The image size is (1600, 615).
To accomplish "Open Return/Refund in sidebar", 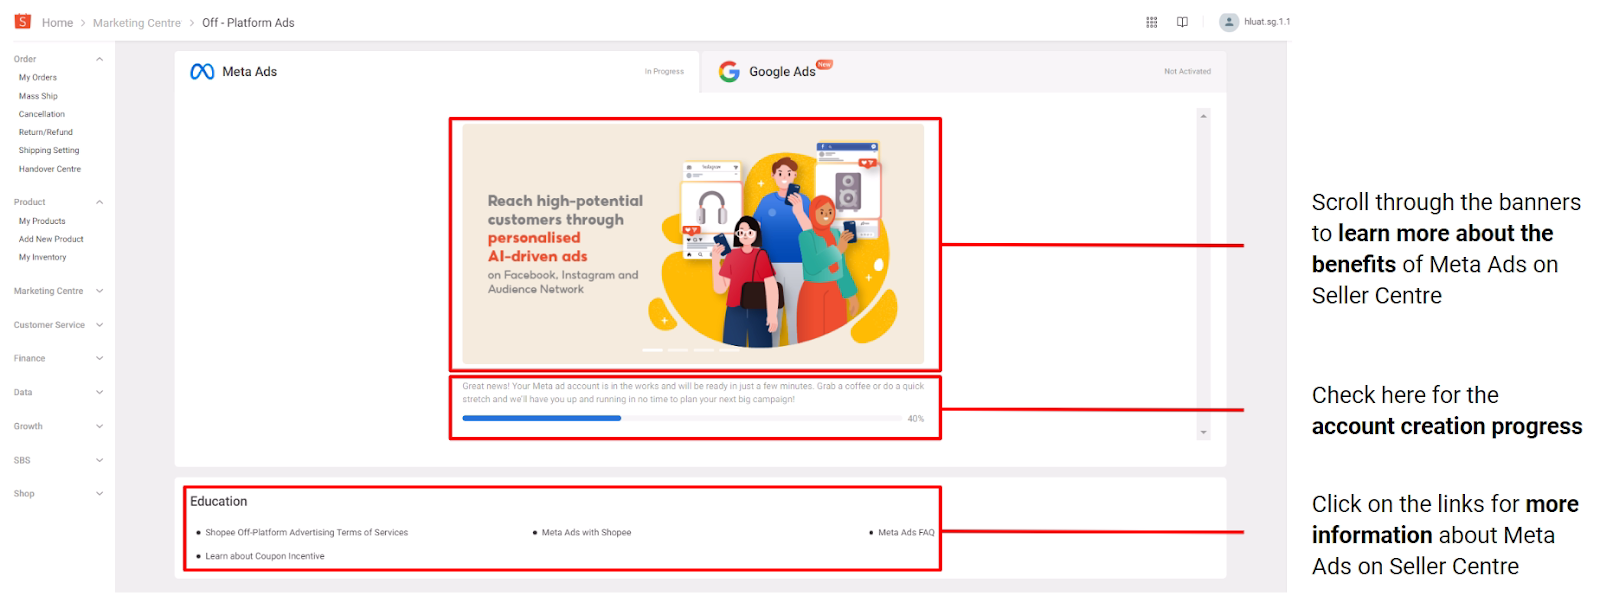I will point(46,132).
